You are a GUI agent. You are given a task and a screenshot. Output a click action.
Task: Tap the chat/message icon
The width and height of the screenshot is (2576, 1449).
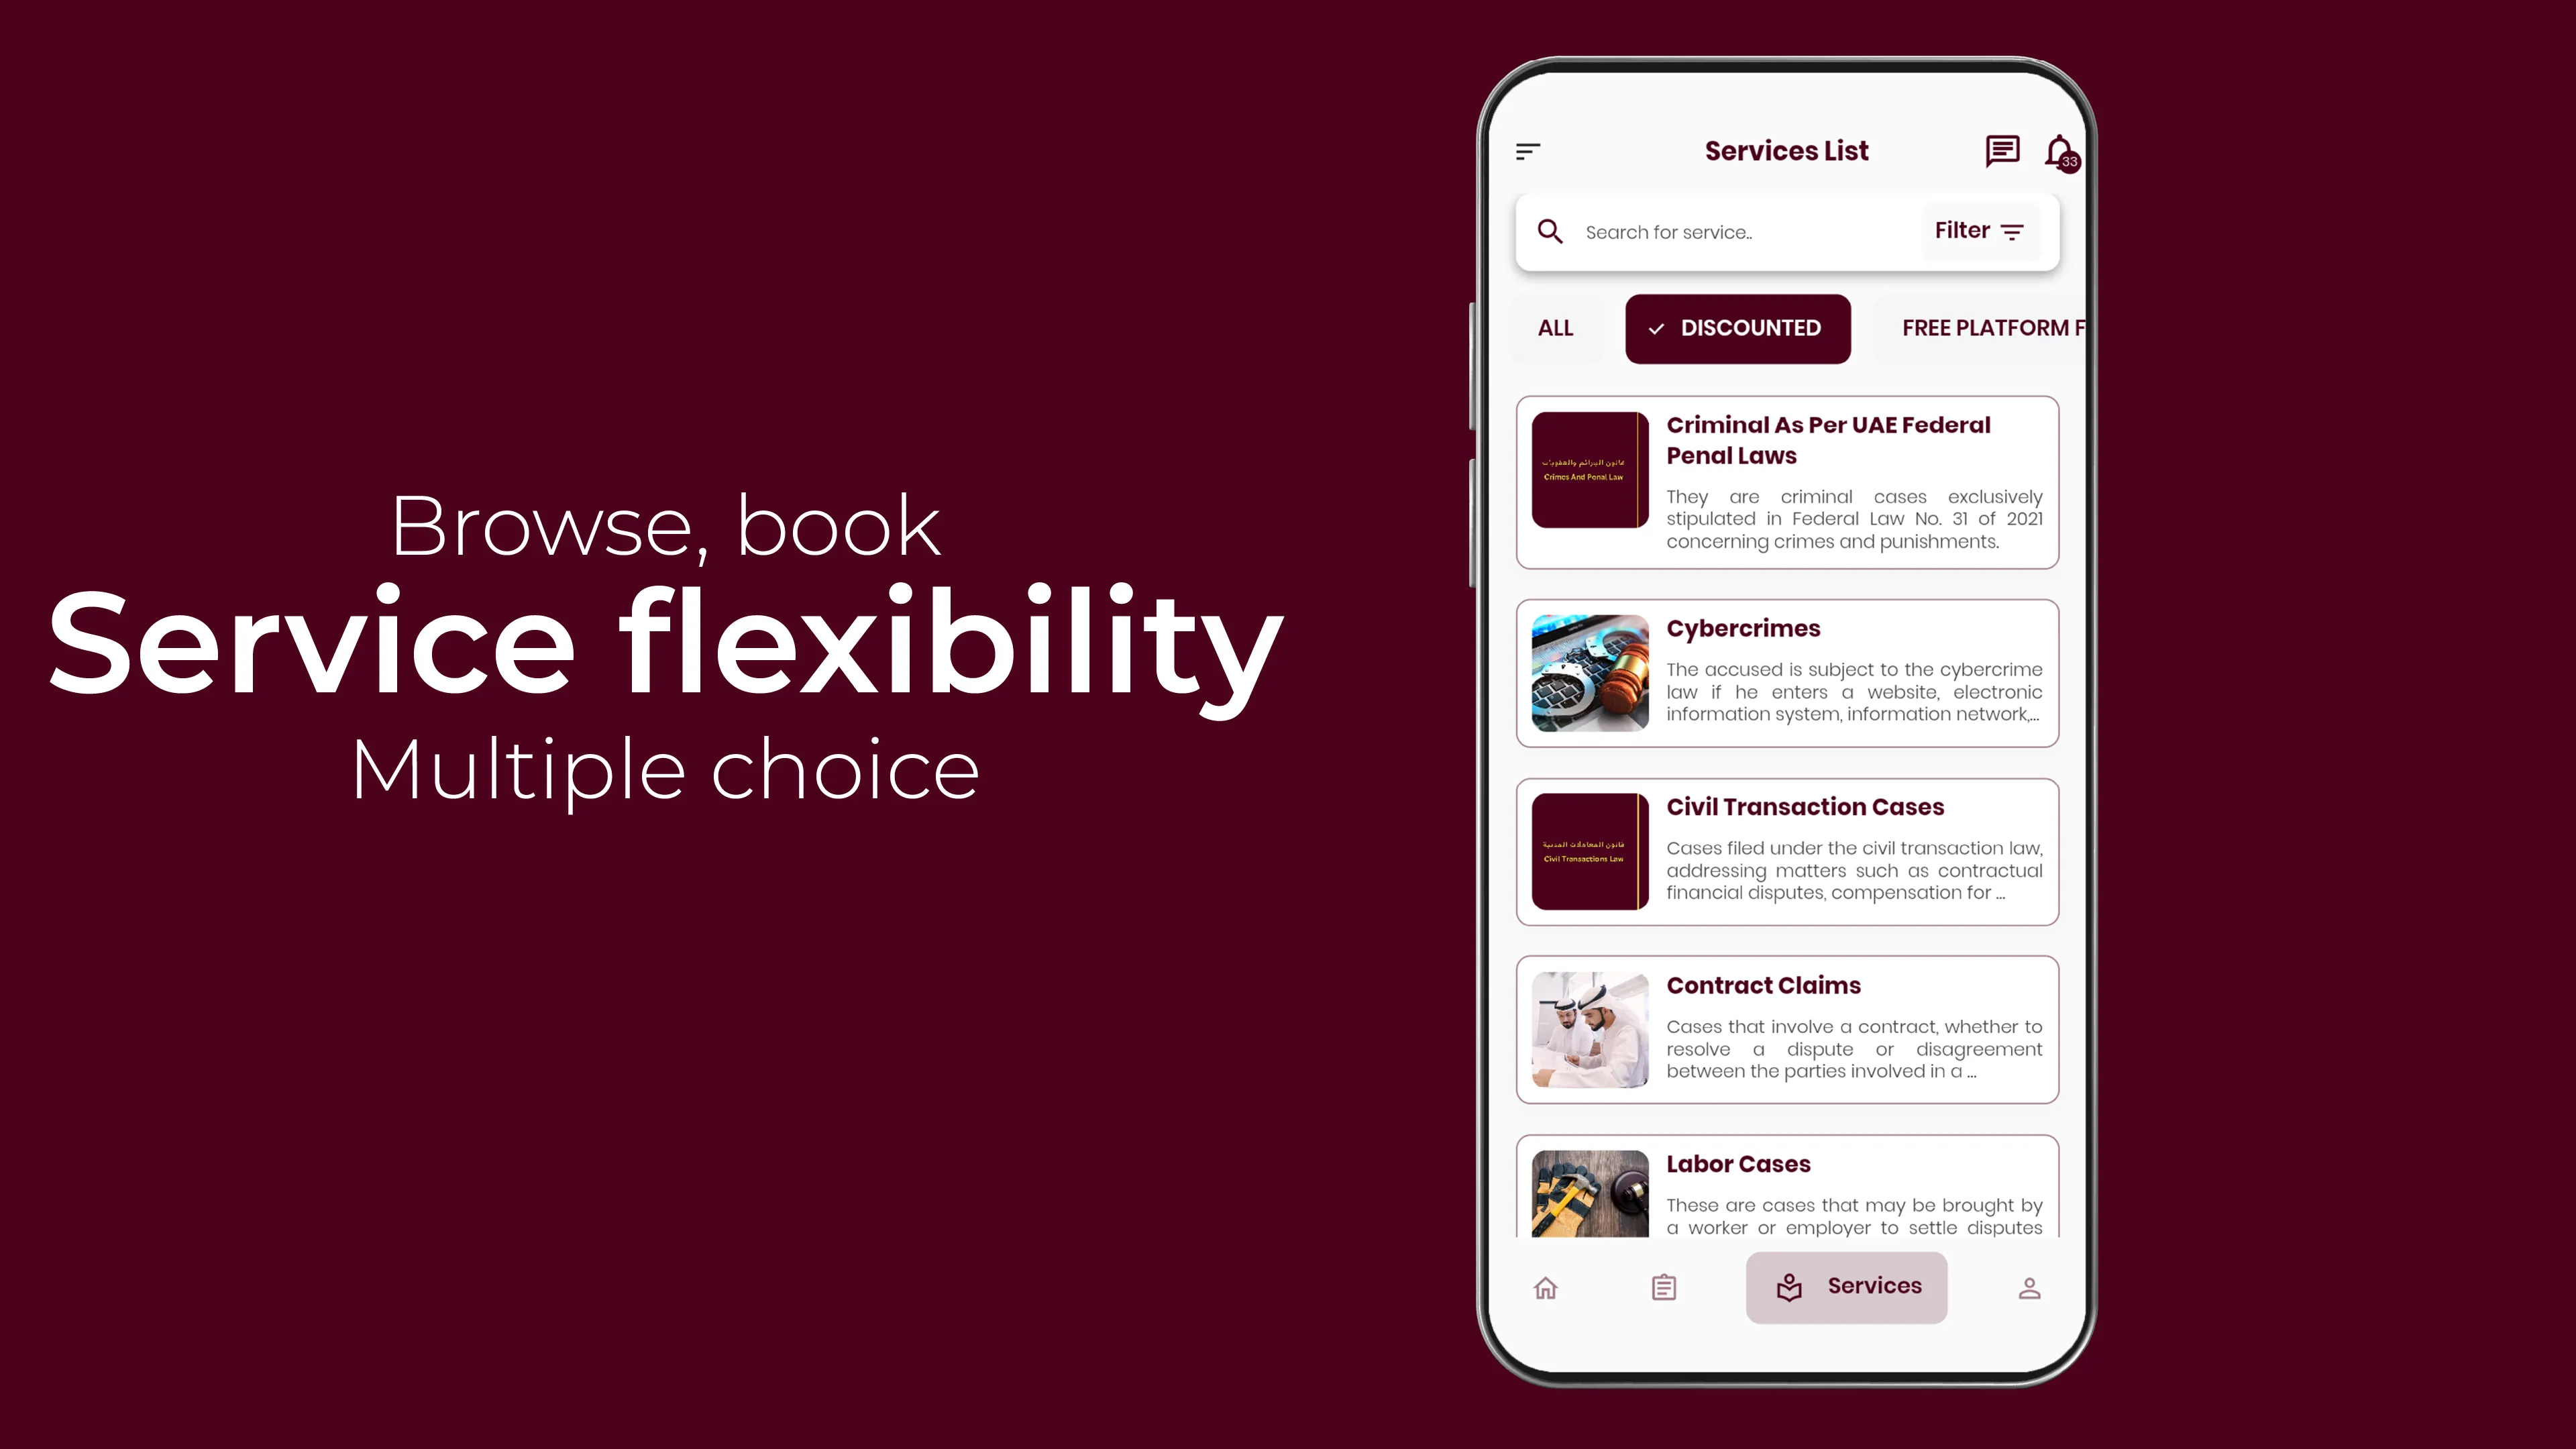(x=2001, y=150)
